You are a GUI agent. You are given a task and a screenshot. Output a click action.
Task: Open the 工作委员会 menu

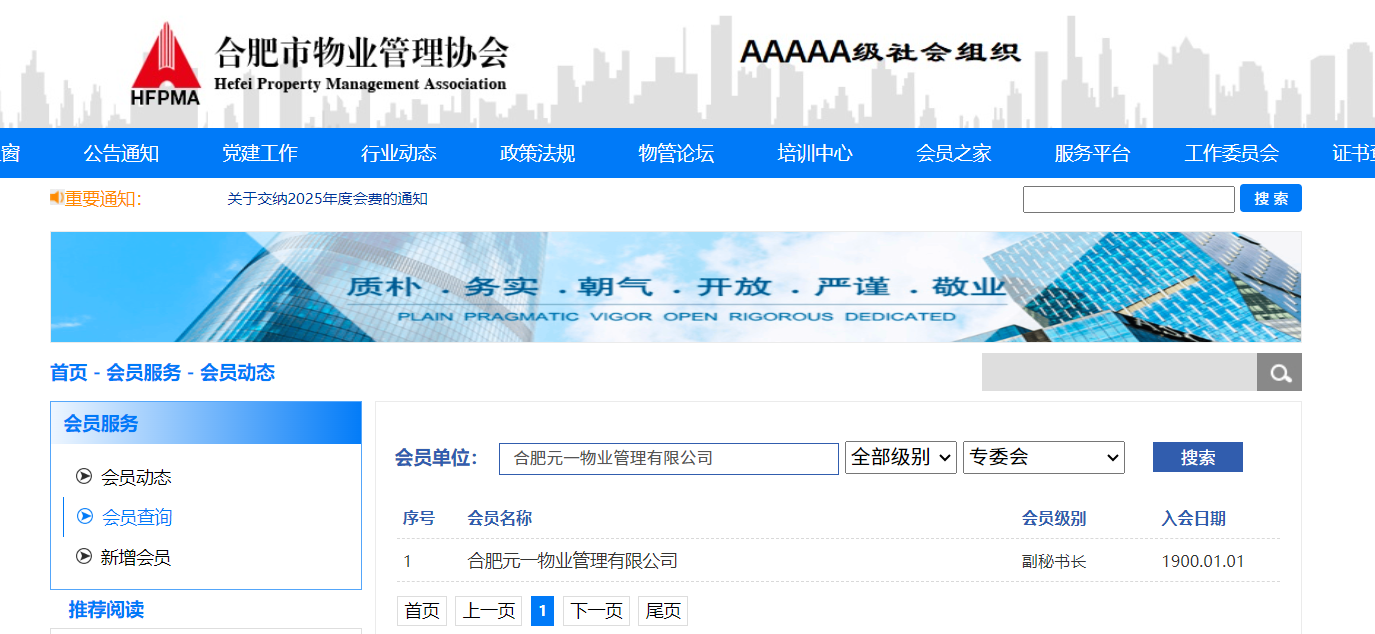pos(1232,153)
